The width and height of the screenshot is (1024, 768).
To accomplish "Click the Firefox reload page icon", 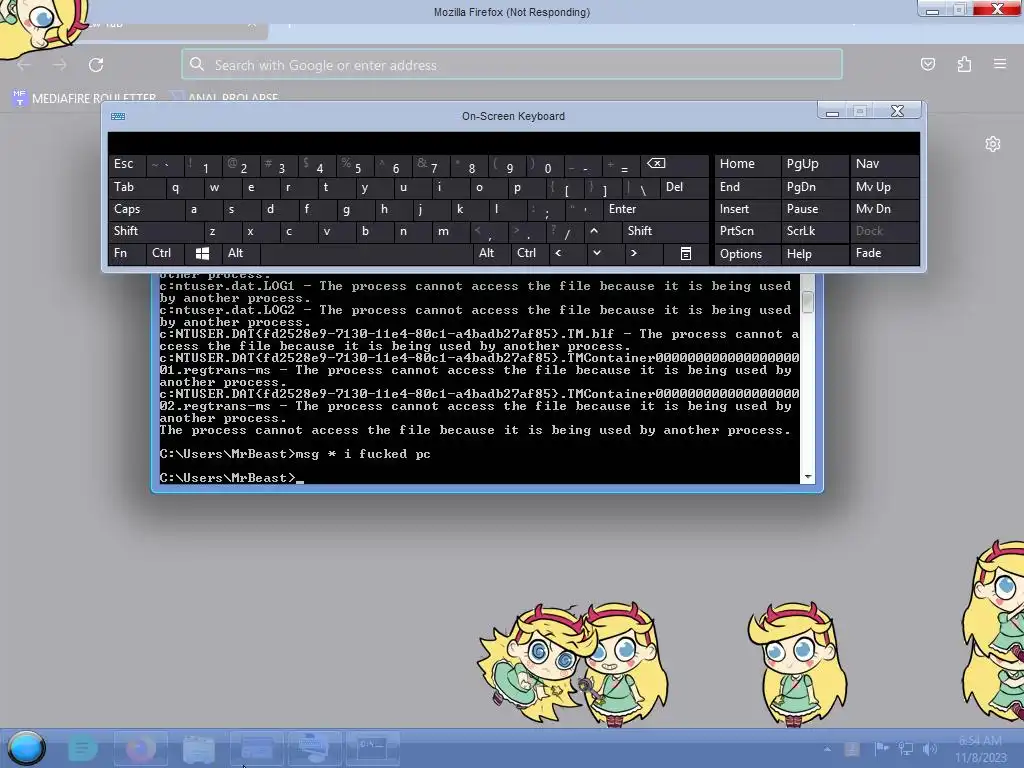I will pyautogui.click(x=96, y=65).
